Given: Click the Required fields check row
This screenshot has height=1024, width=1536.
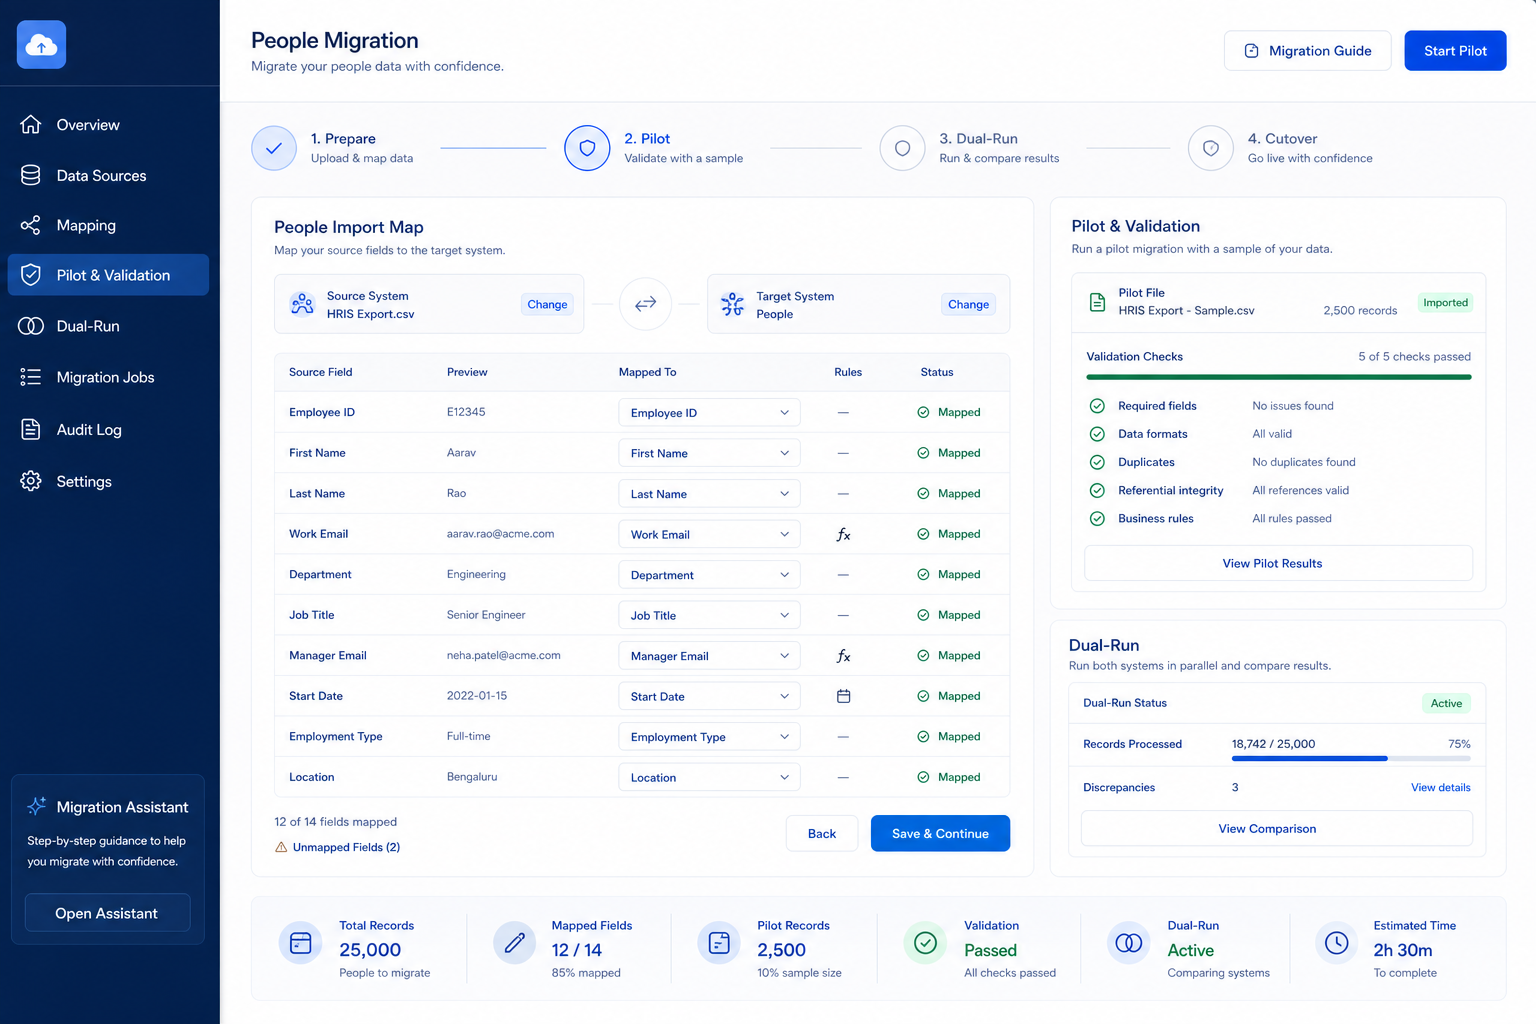Looking at the screenshot, I should tap(1278, 406).
